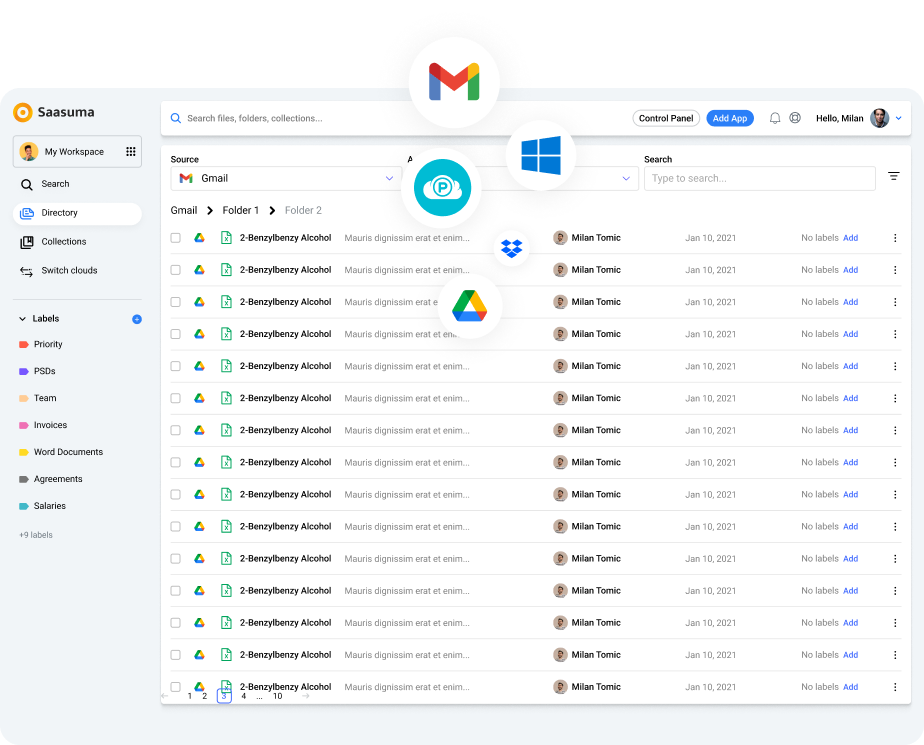Select the last row's checkbox
Viewport: 924px width, 745px height.
point(176,687)
